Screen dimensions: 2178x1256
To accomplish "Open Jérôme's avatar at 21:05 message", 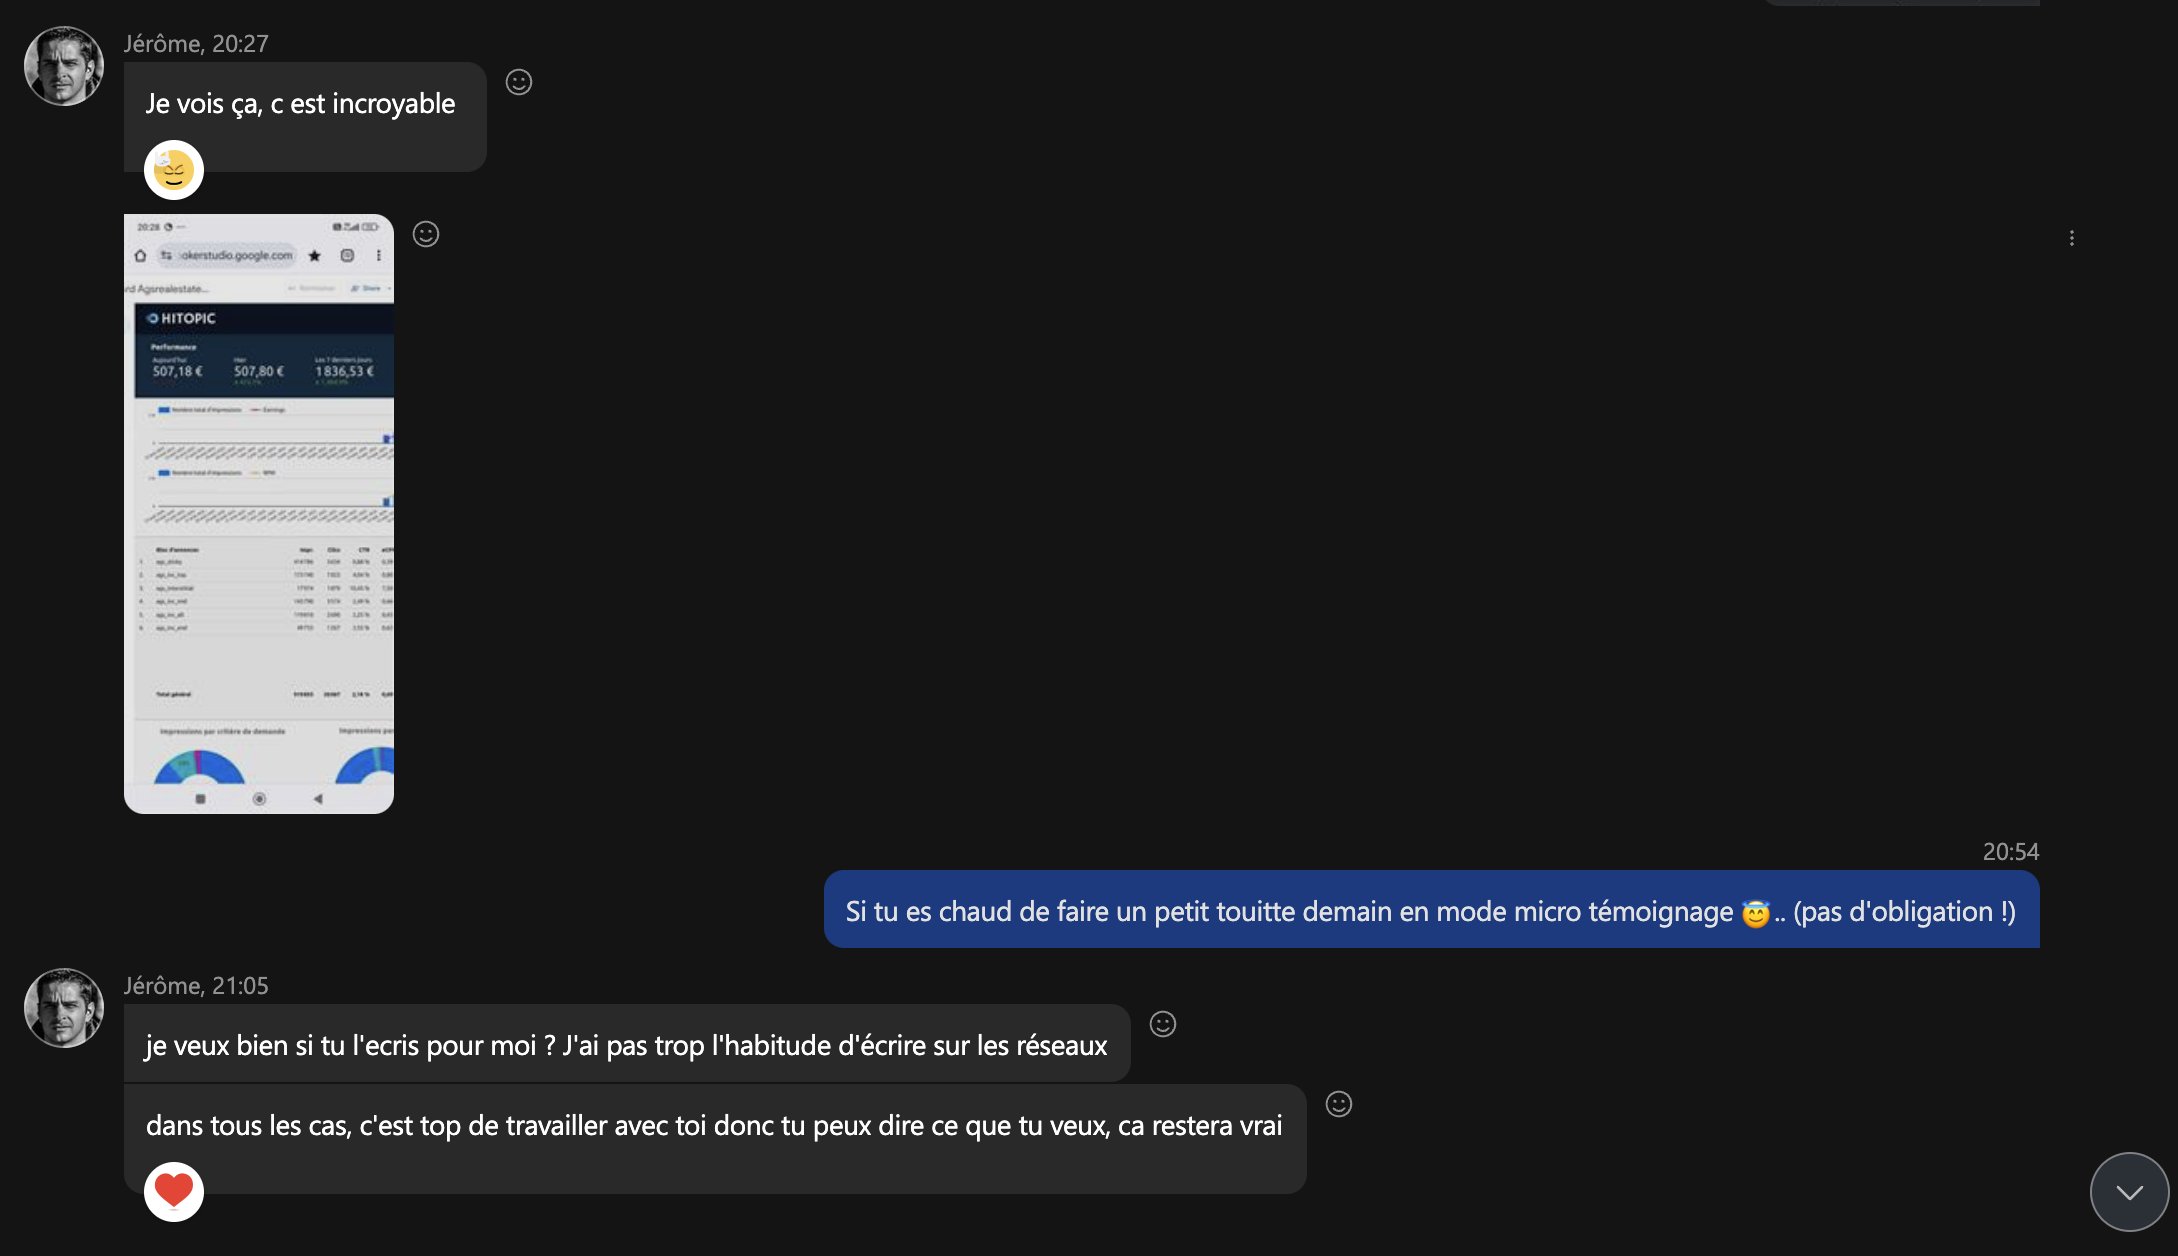I will pos(64,1008).
